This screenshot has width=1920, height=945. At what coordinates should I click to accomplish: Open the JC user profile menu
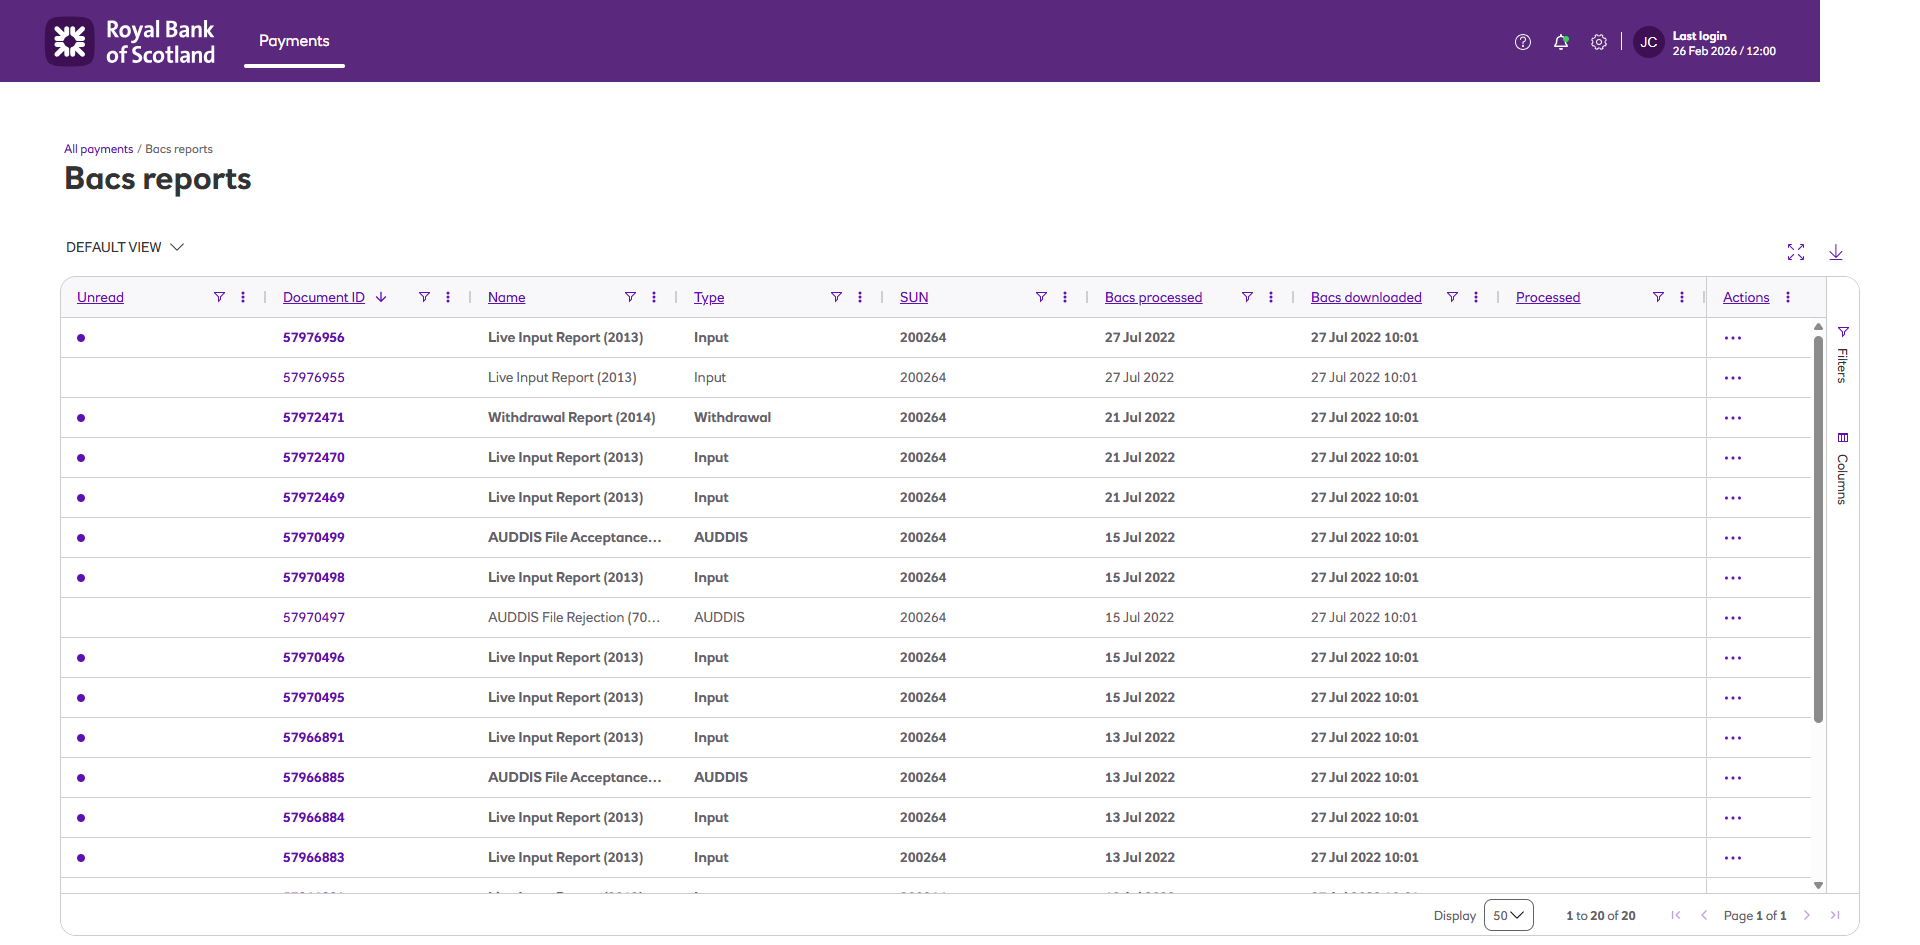(1648, 42)
